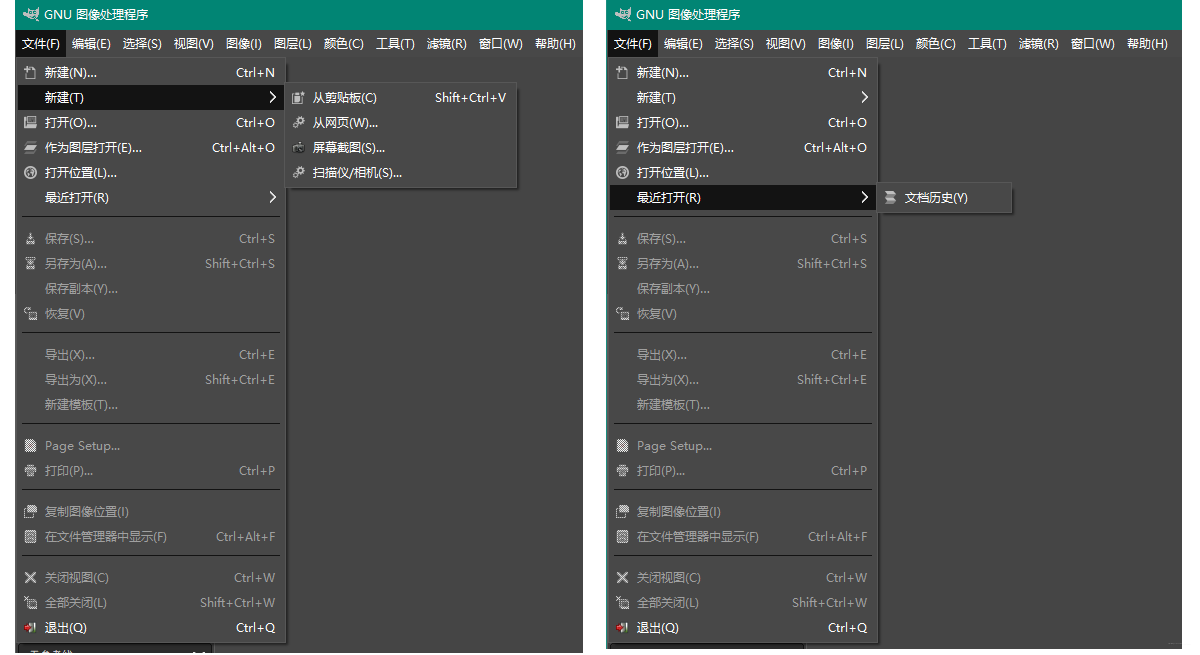
Task: Close 文件(F) menu in left window menu bar
Action: [41, 43]
